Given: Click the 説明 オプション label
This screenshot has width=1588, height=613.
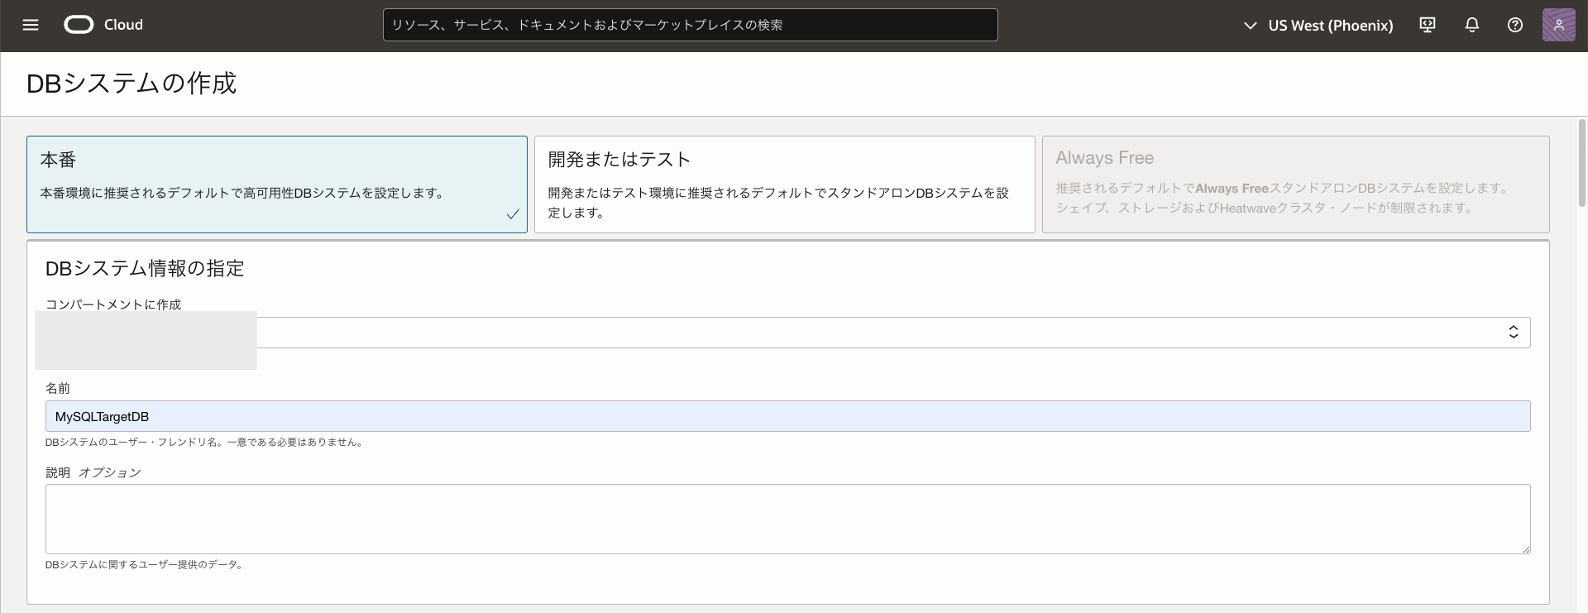Looking at the screenshot, I should click(x=93, y=472).
